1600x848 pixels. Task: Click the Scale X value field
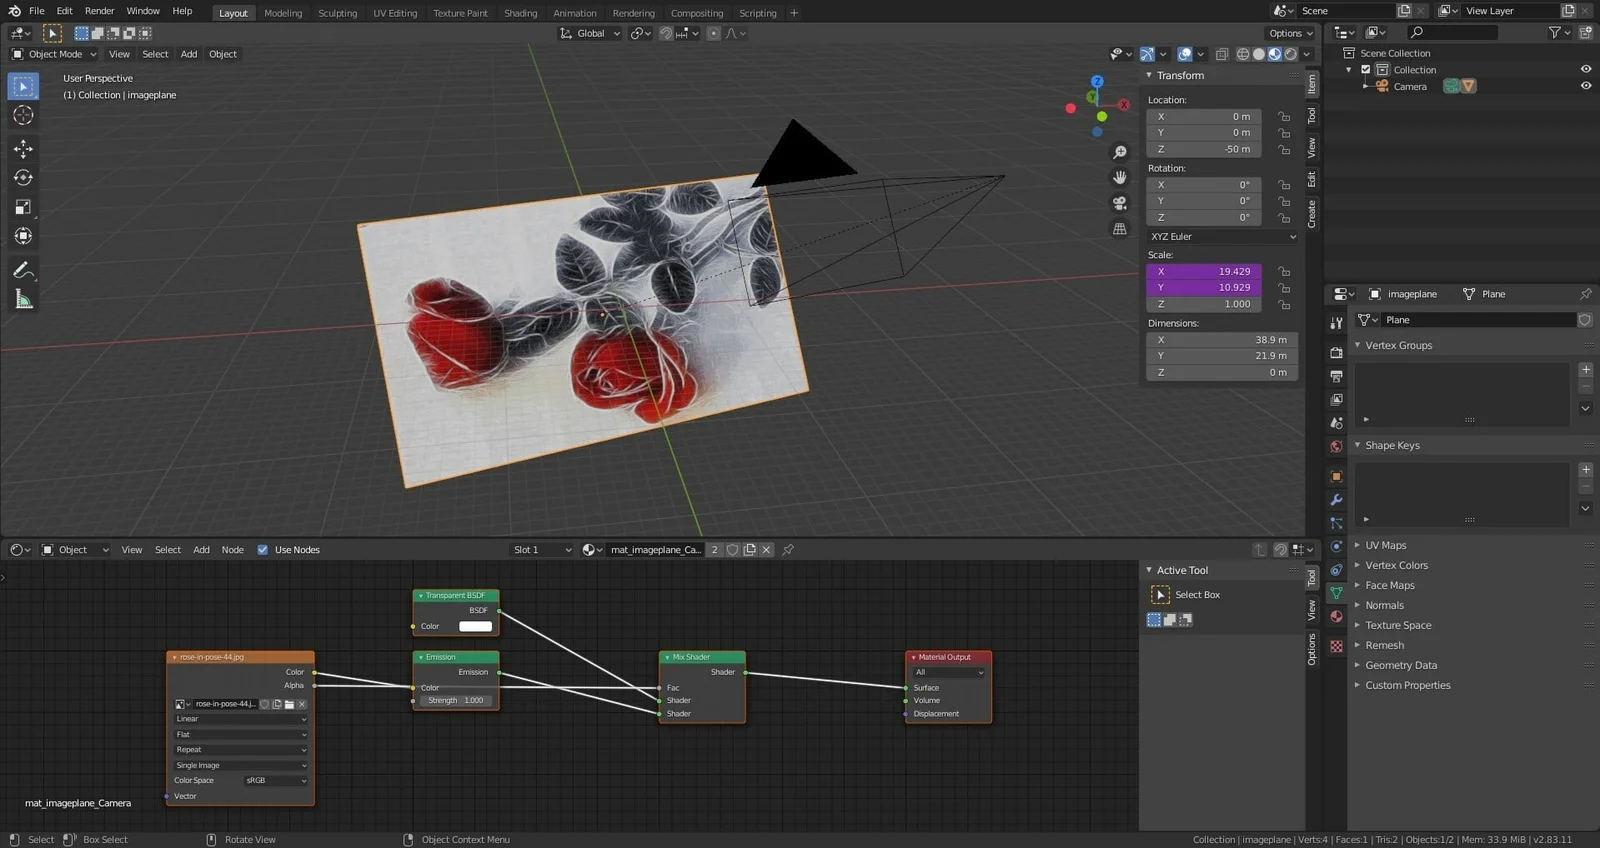click(1204, 271)
